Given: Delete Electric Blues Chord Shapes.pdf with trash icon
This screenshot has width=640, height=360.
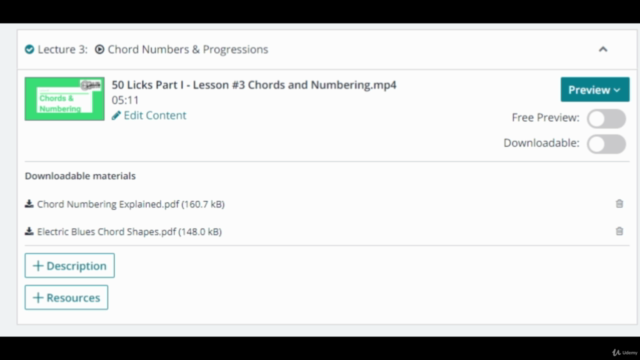Looking at the screenshot, I should click(619, 231).
